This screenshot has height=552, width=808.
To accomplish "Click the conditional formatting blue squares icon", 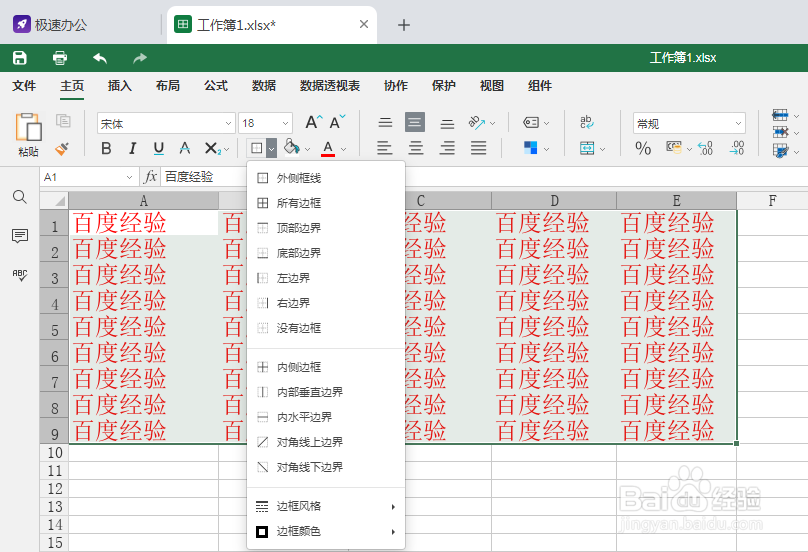I will click(x=530, y=148).
